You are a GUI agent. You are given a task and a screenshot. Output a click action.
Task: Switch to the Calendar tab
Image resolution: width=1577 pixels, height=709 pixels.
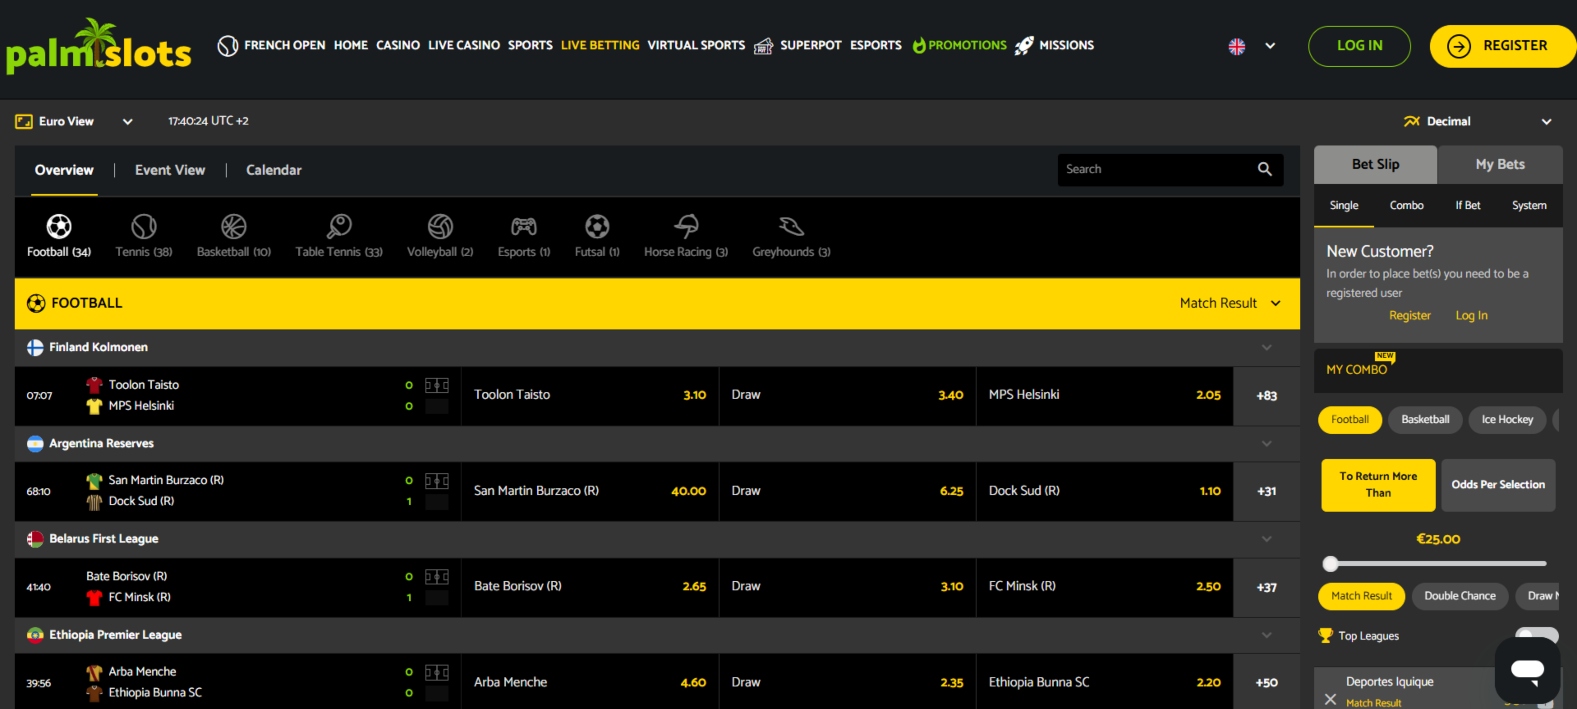(x=274, y=170)
